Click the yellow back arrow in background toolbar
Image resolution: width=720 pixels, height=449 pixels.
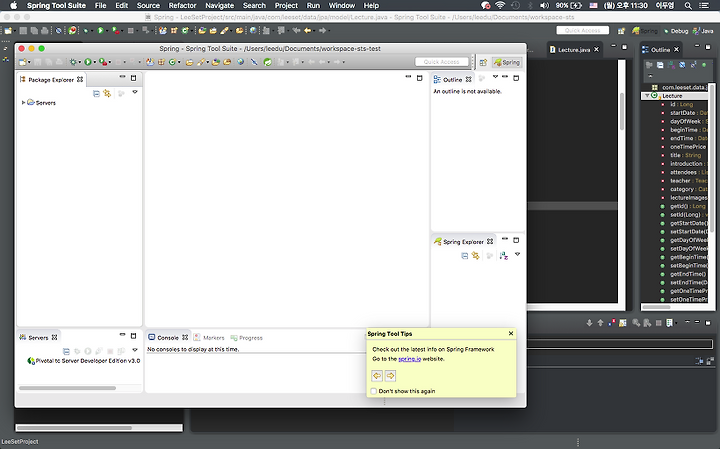[307, 31]
